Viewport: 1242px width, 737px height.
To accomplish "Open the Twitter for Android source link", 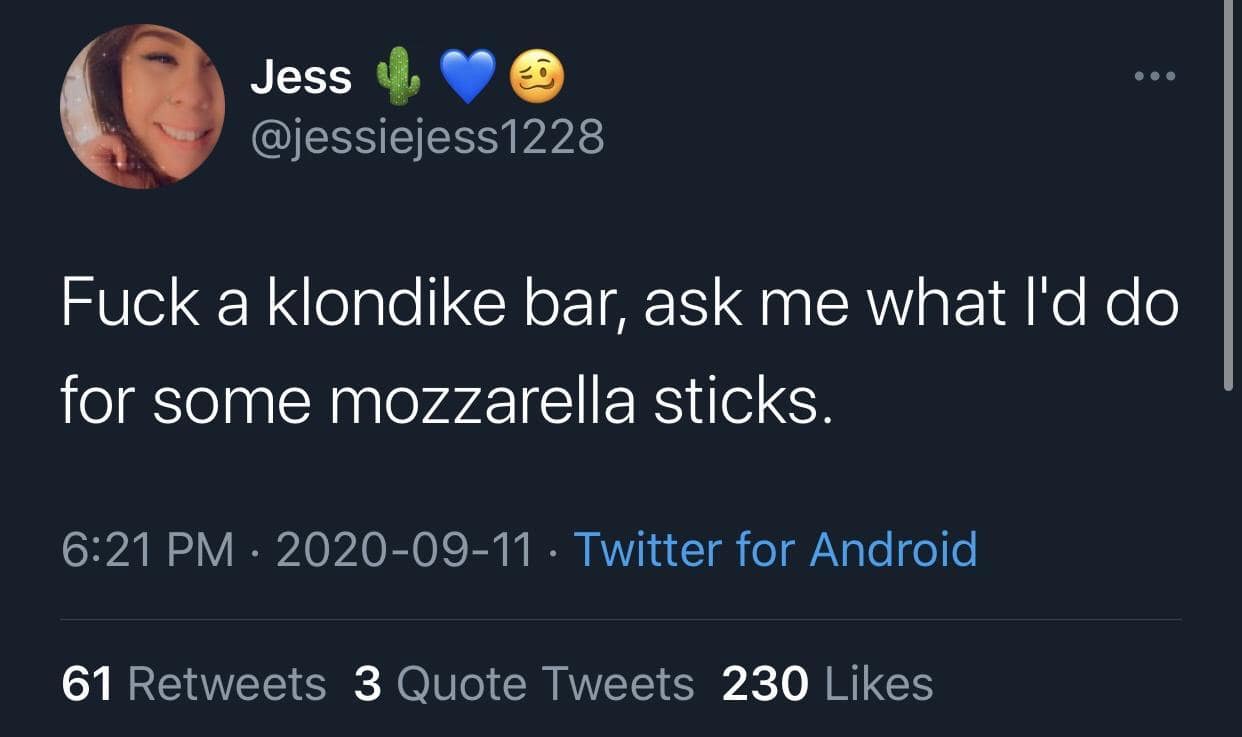I will tap(775, 550).
